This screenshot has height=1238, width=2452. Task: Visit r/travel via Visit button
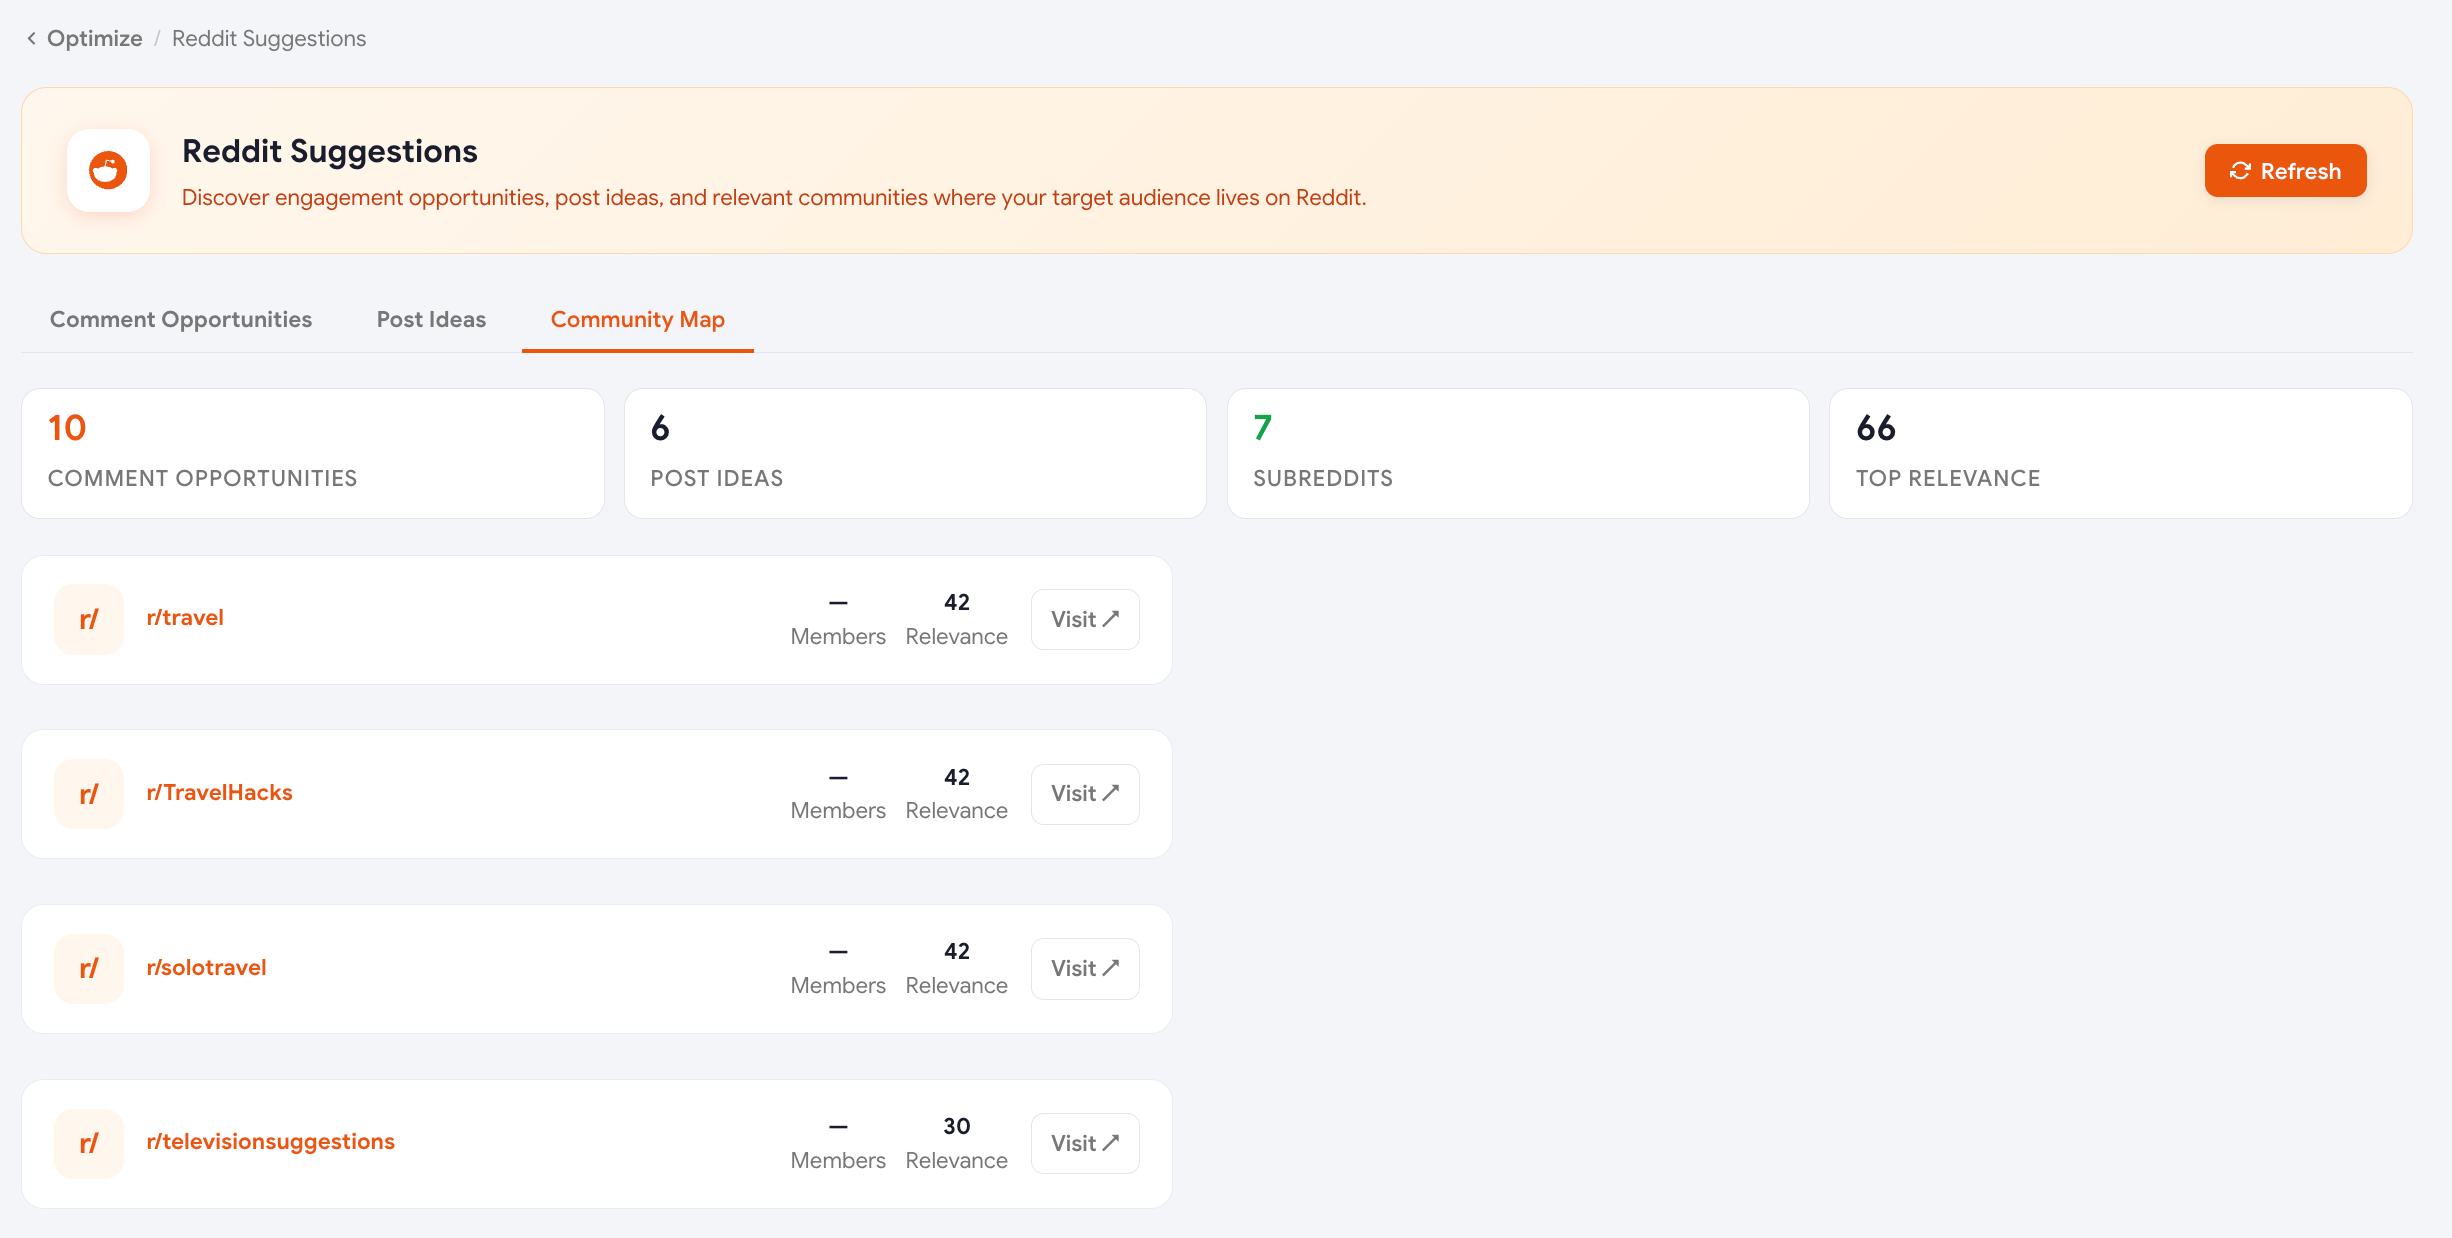coord(1085,619)
